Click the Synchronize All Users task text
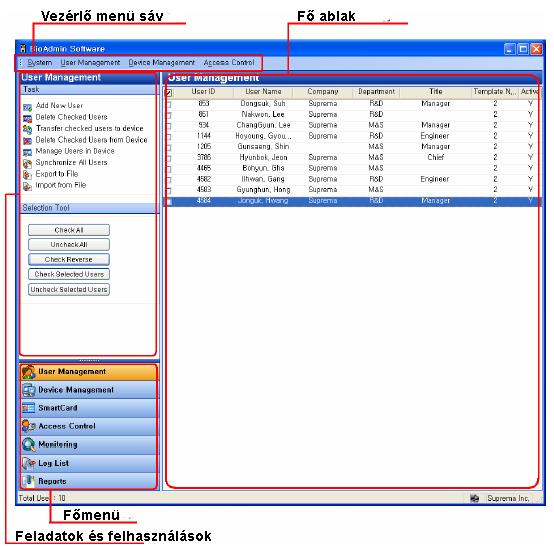Screen dimensions: 554x547 [71, 163]
